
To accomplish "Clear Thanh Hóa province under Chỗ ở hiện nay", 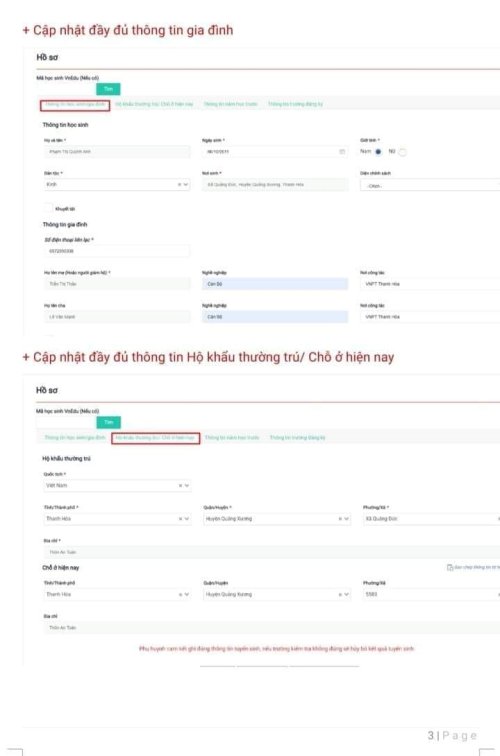I will click(180, 594).
